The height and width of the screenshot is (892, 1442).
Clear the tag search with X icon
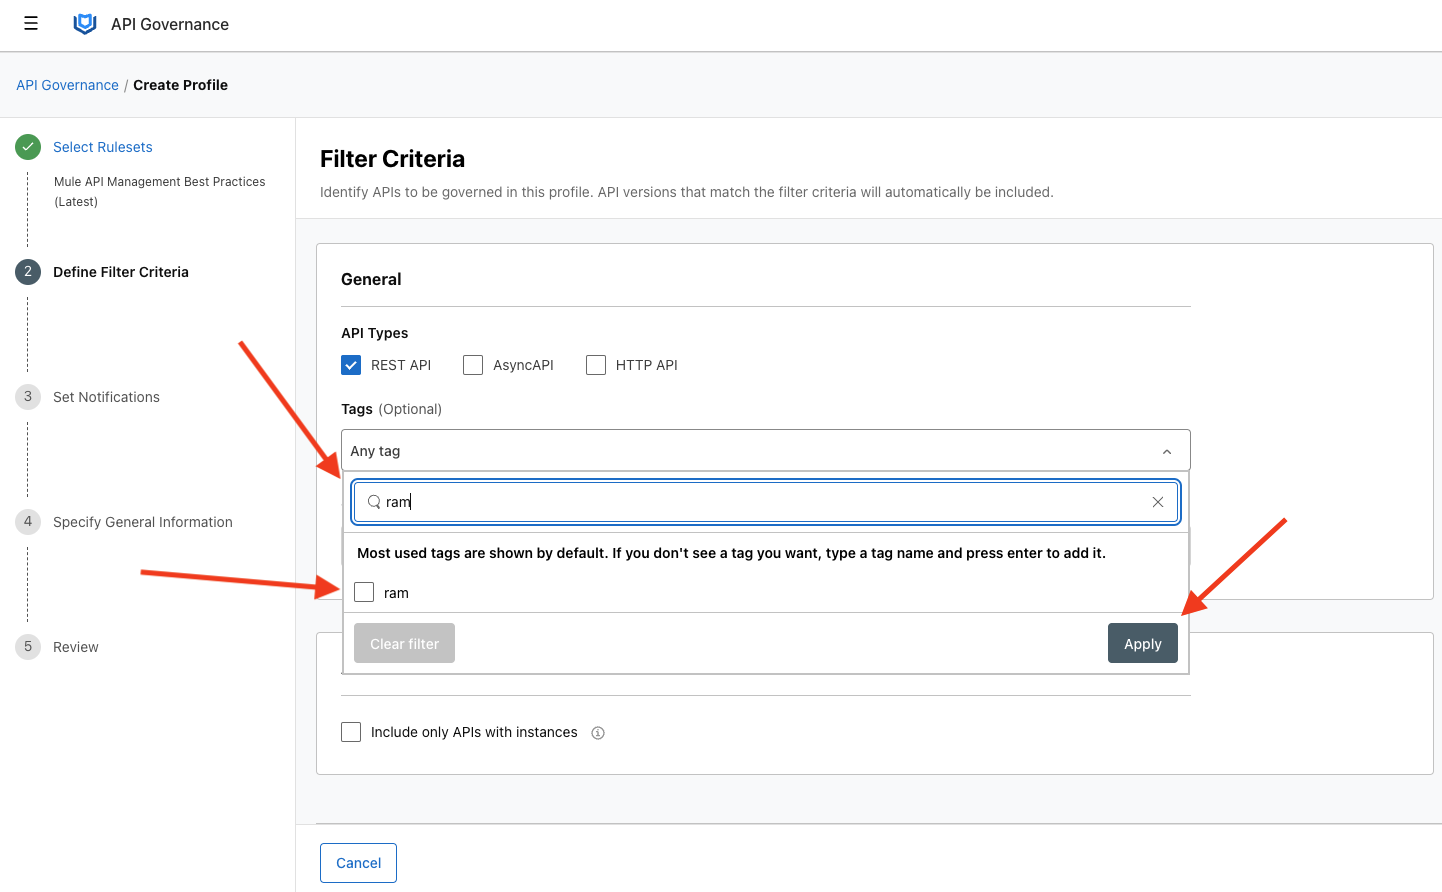pyautogui.click(x=1157, y=502)
